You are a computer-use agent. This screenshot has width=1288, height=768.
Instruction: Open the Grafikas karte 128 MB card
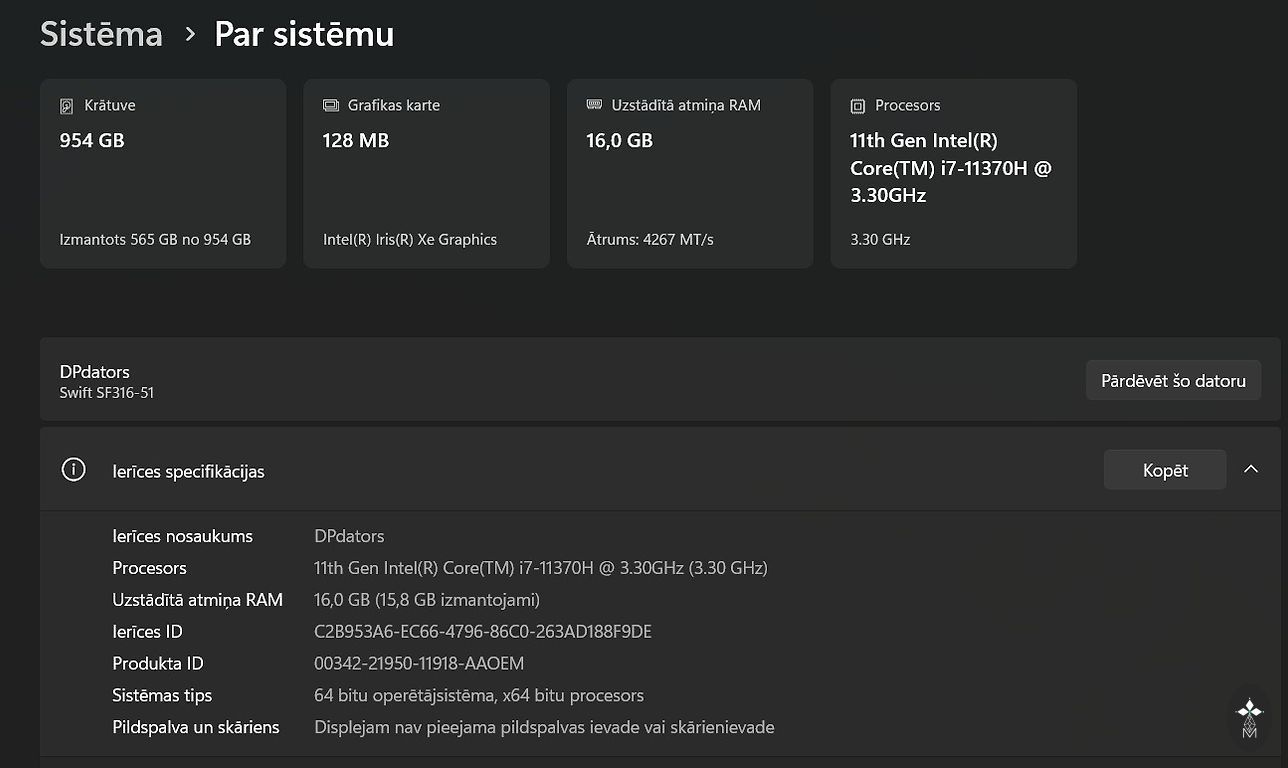(426, 174)
